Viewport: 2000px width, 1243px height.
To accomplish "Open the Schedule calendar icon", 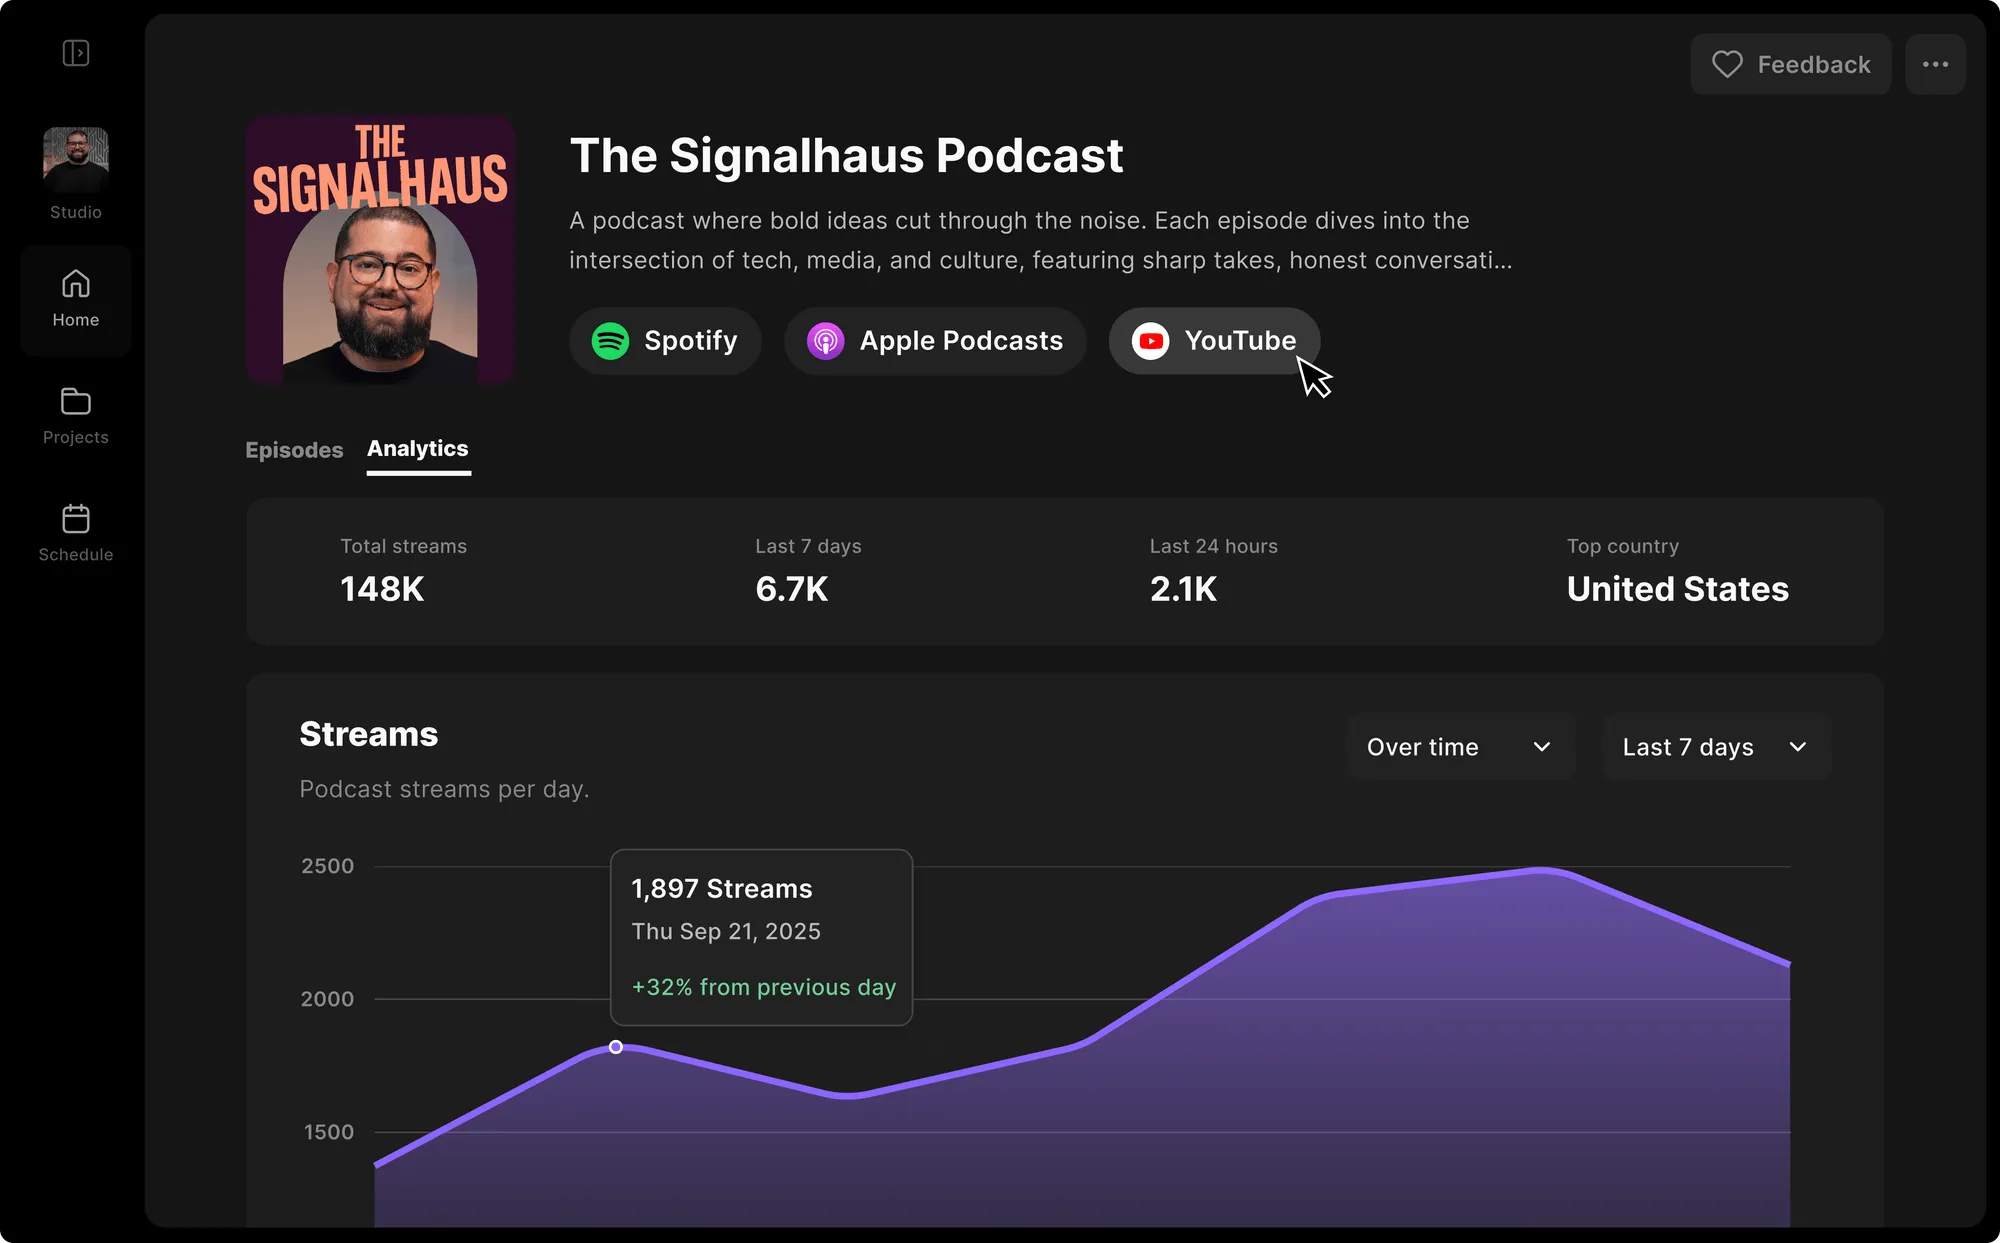I will point(76,519).
